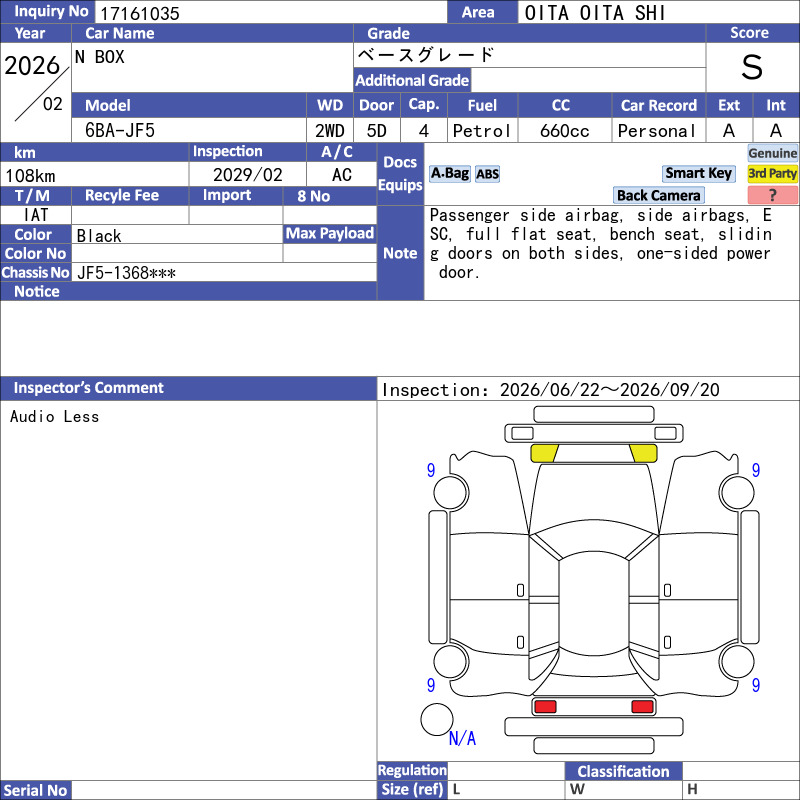Click the A-Bag equipment badge
Screen dimensions: 800x800
pos(449,173)
